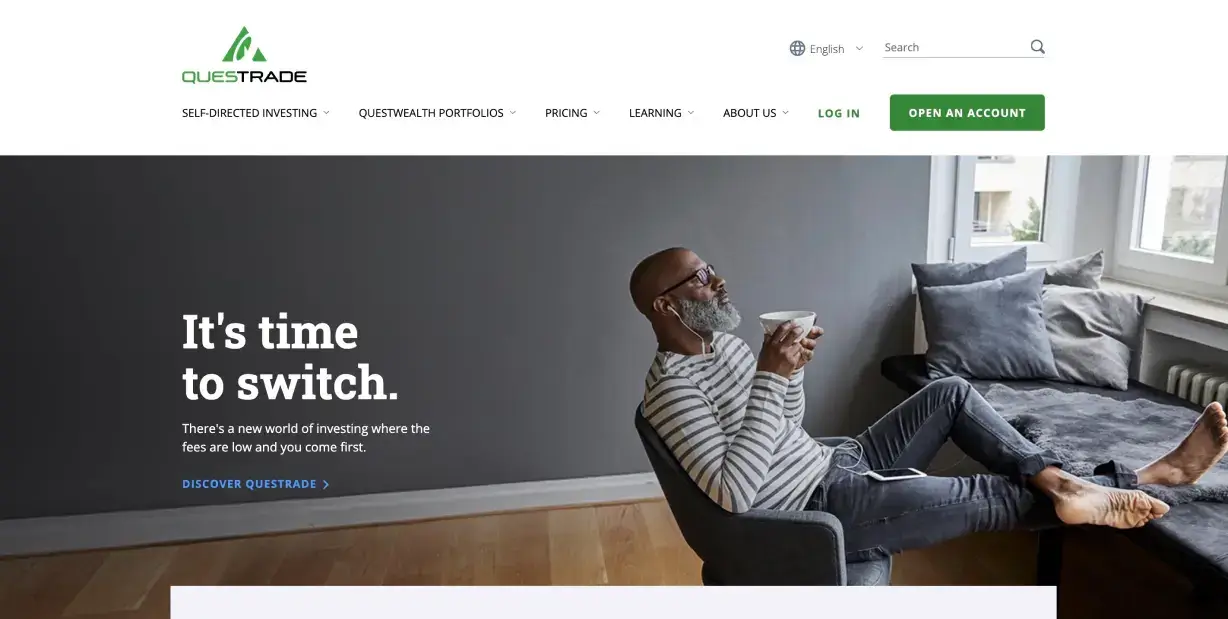Click the Questrade logo
This screenshot has width=1228, height=619.
coord(244,55)
